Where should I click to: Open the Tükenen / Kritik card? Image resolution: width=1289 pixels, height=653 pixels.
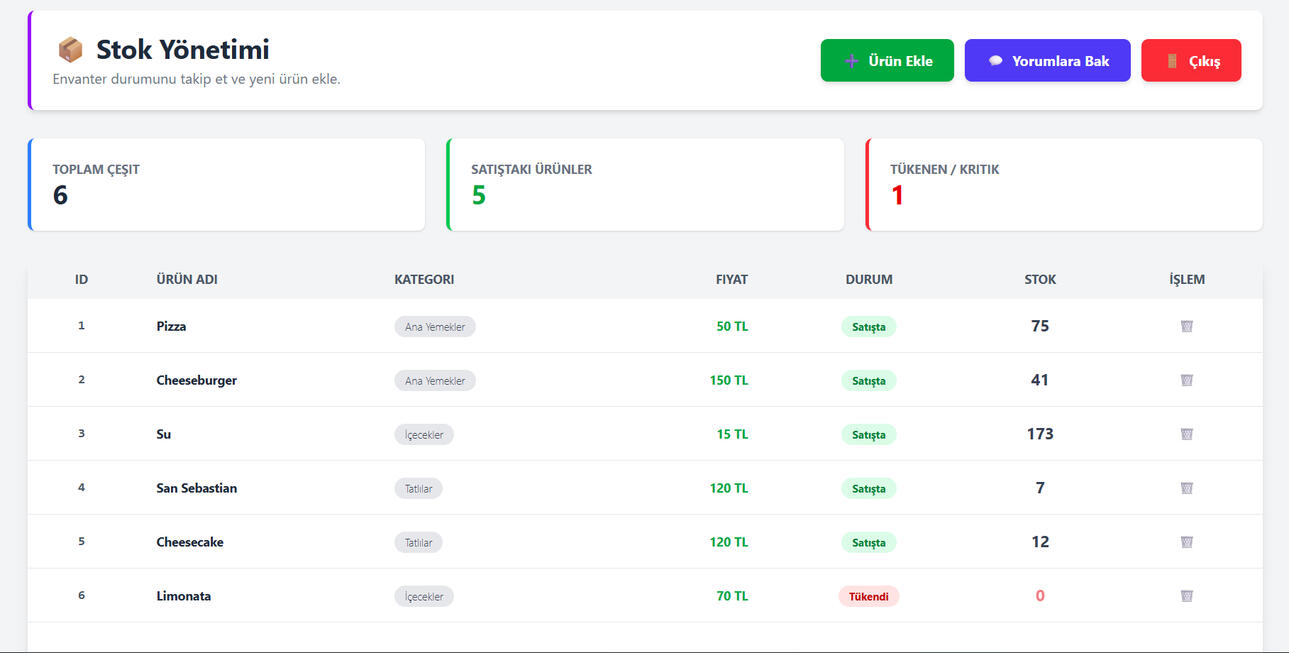coord(1063,185)
